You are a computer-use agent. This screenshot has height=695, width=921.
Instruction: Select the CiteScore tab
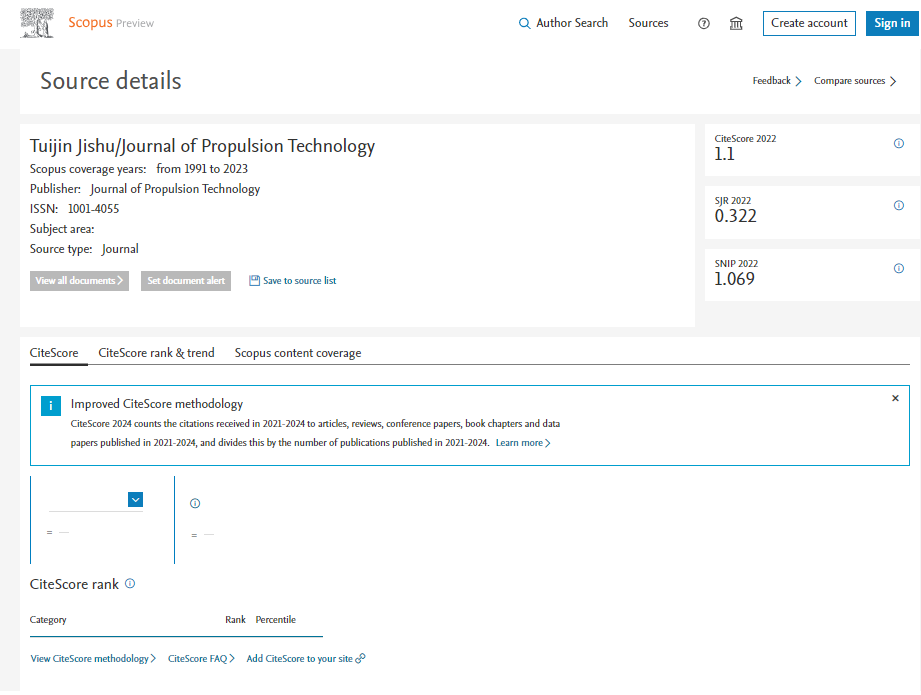(x=54, y=353)
